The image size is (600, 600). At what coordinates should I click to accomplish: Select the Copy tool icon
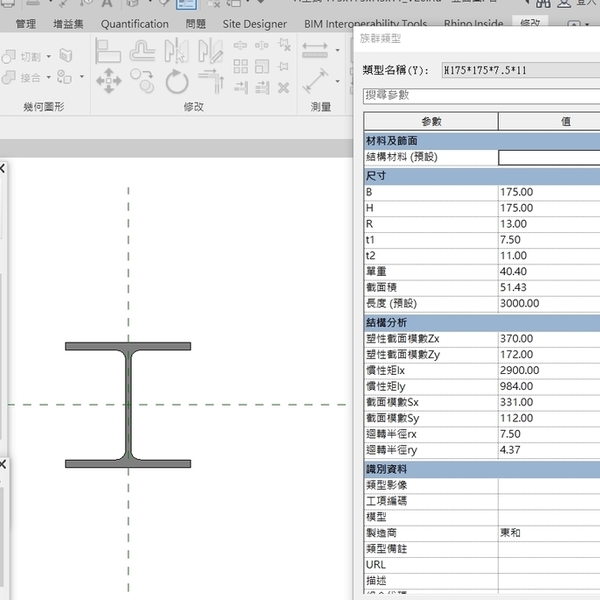pos(142,81)
